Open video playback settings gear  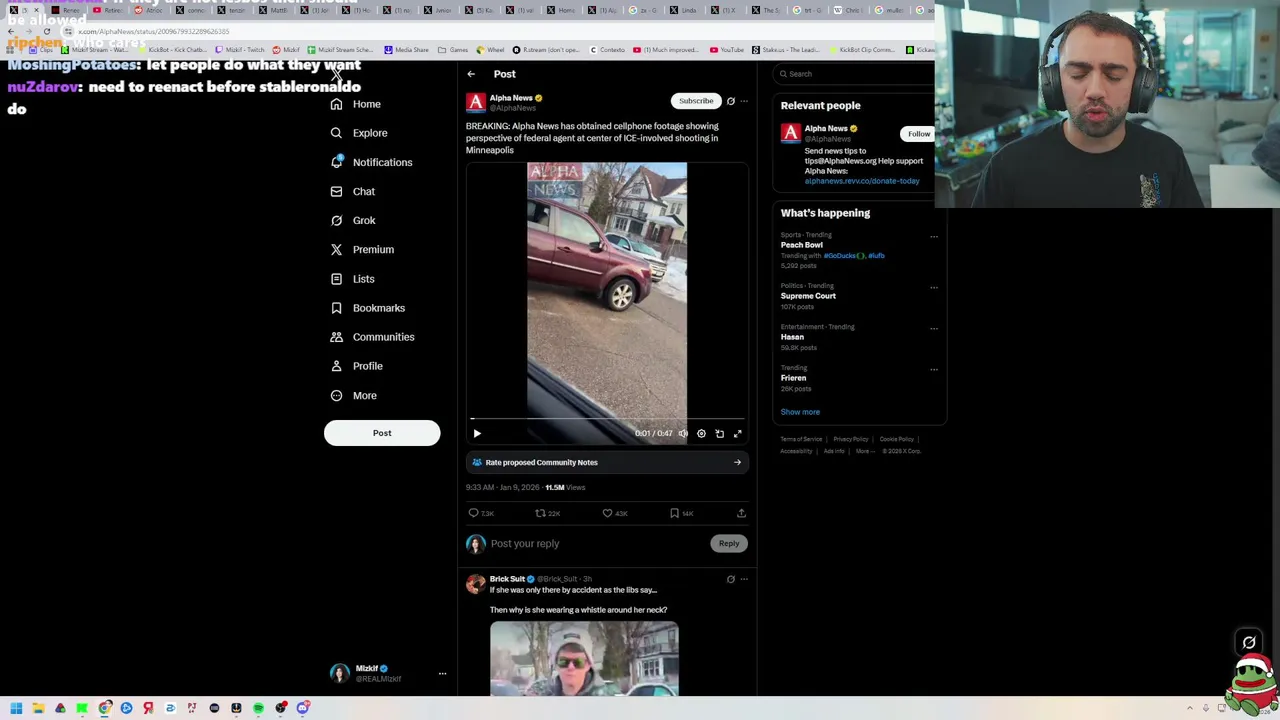[x=701, y=434]
